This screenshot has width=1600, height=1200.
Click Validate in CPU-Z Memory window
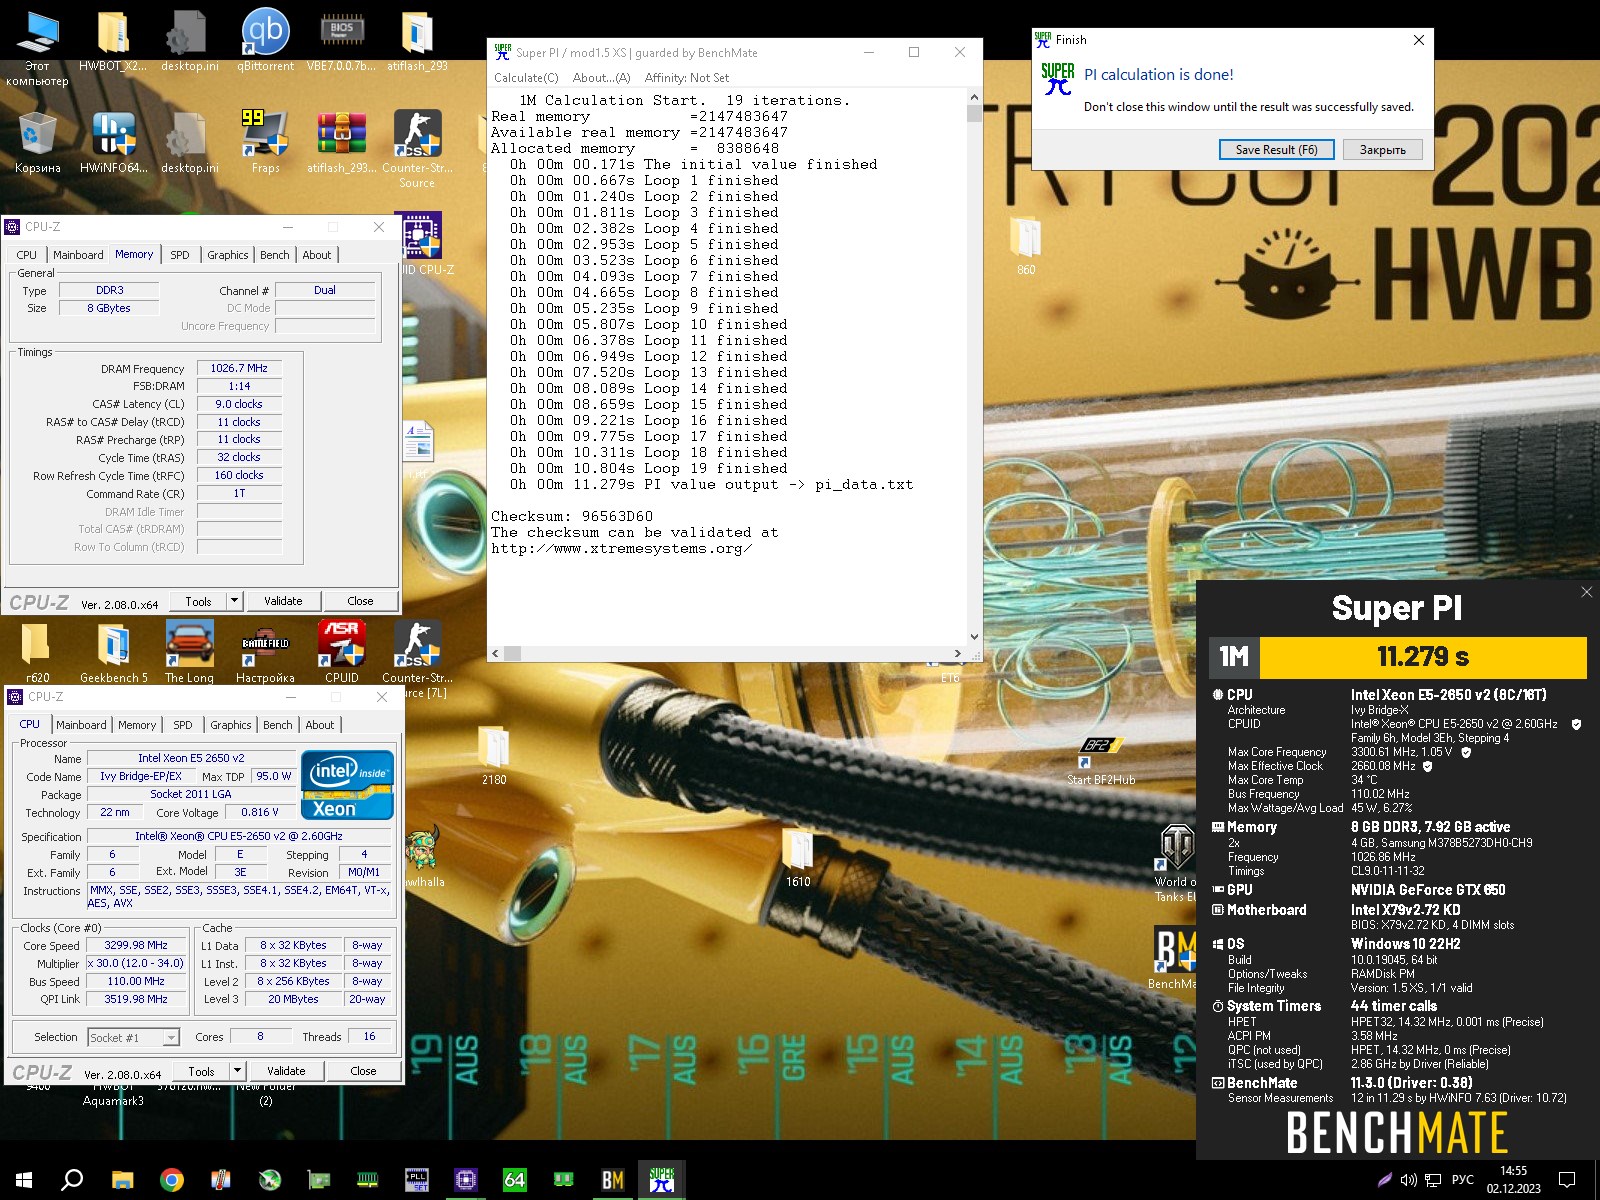pos(283,601)
